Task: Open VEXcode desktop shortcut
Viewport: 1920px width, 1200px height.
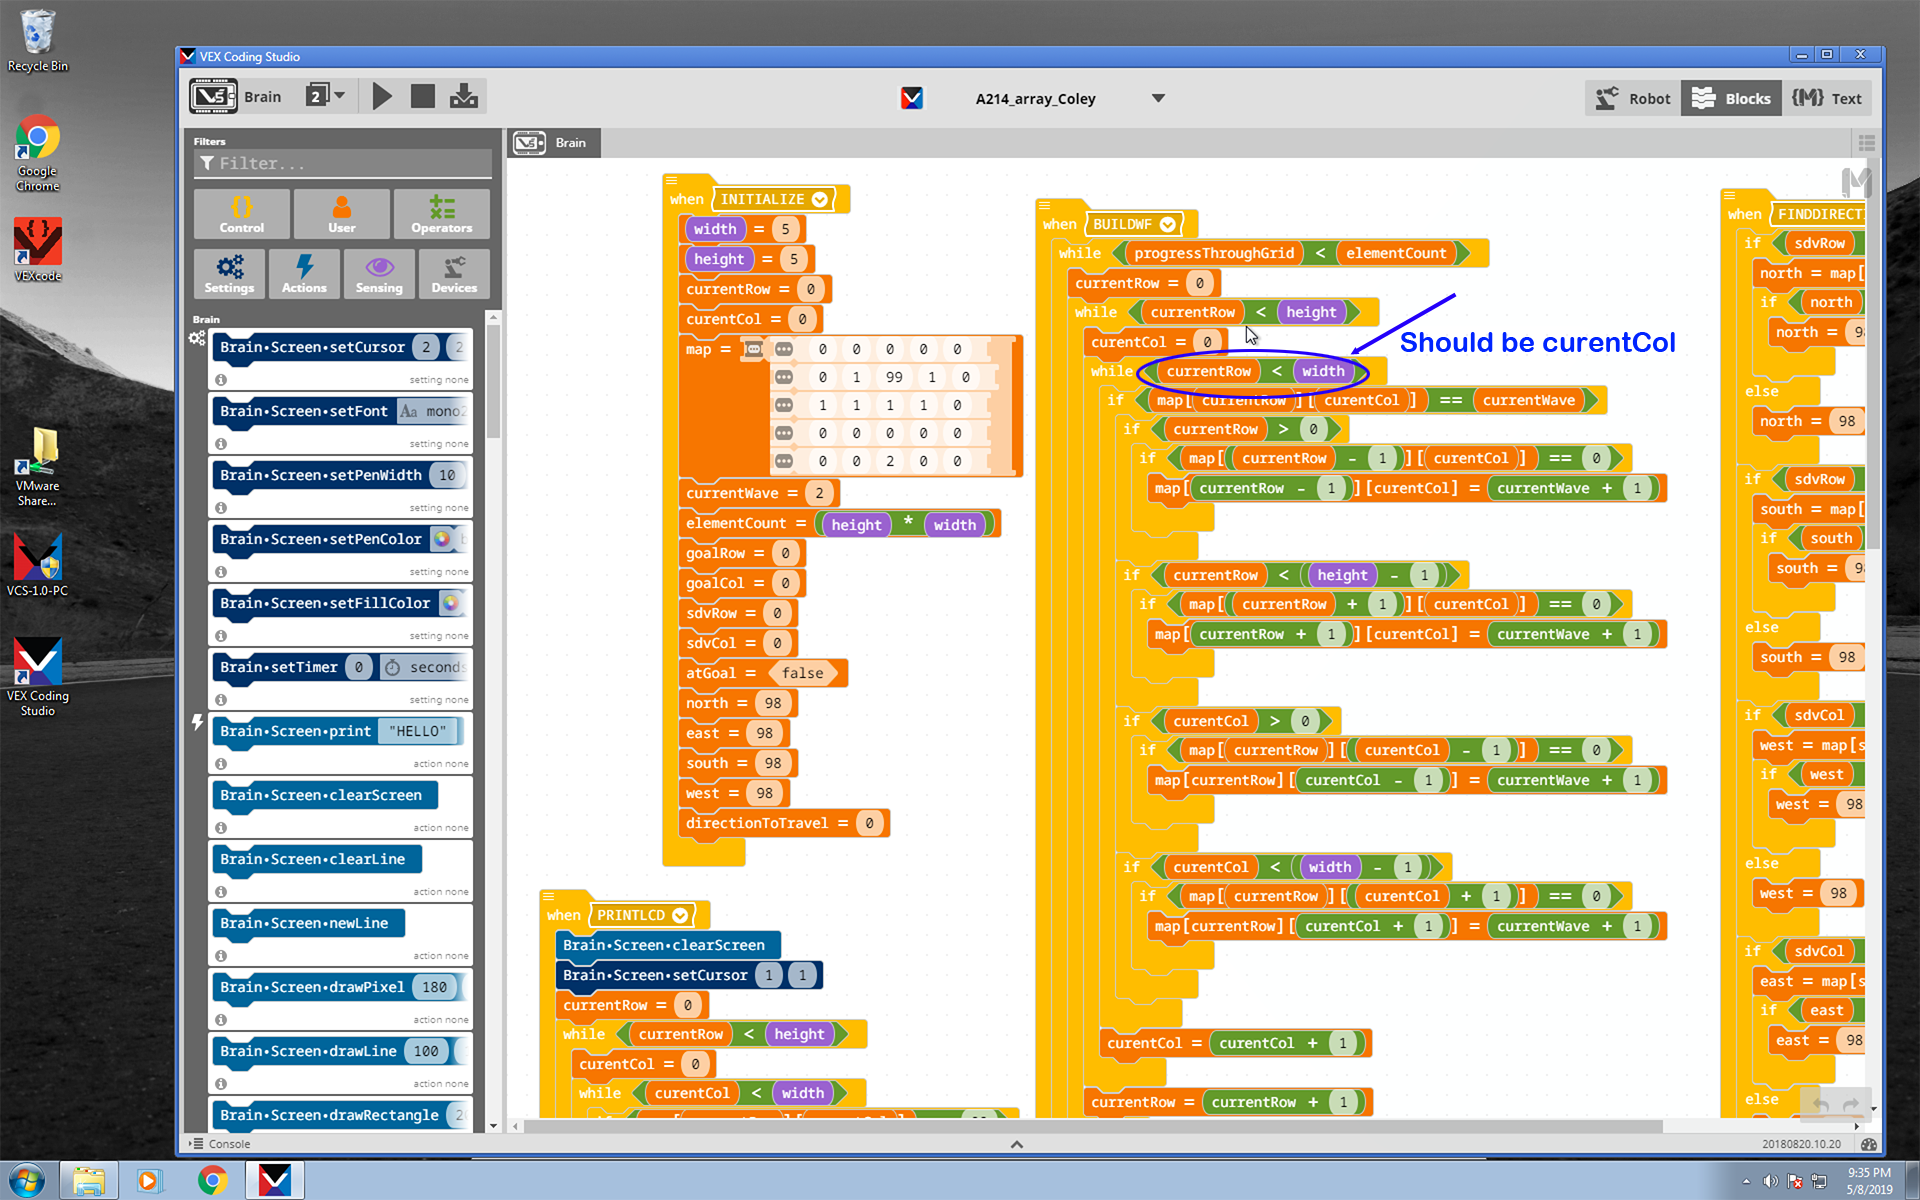Action: pos(37,250)
